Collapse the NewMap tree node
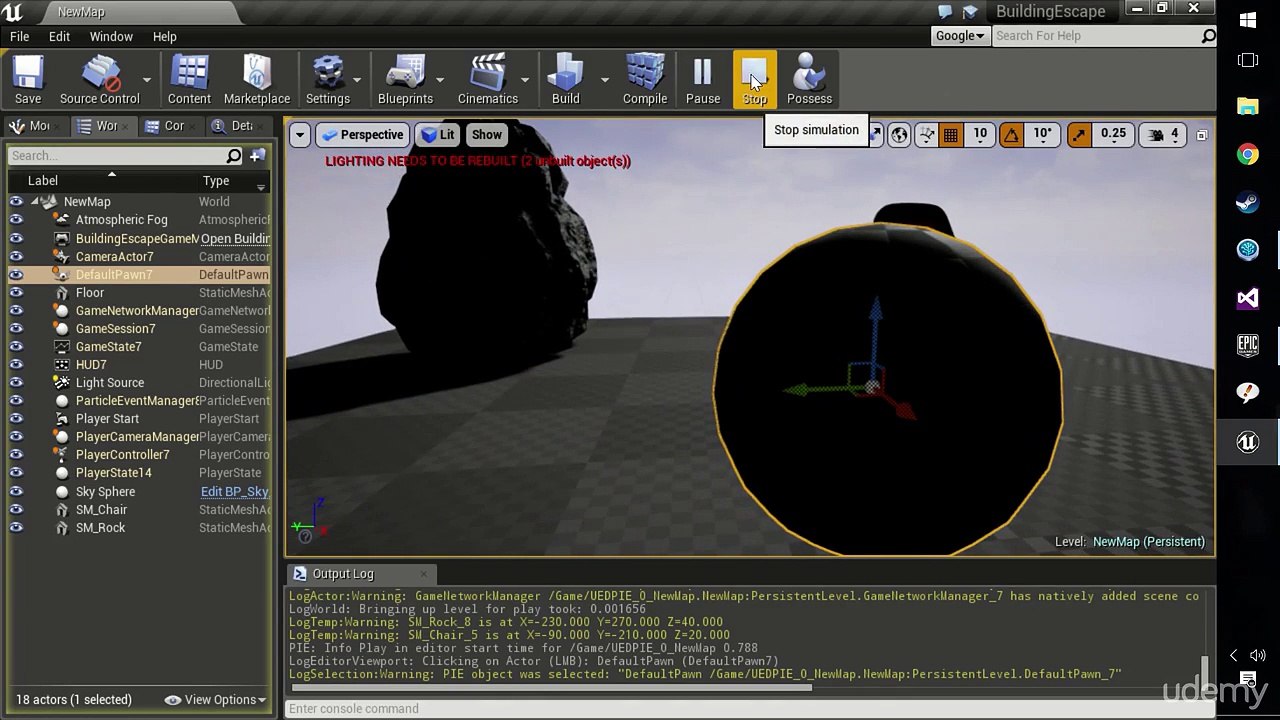Viewport: 1280px width, 720px height. [35, 201]
